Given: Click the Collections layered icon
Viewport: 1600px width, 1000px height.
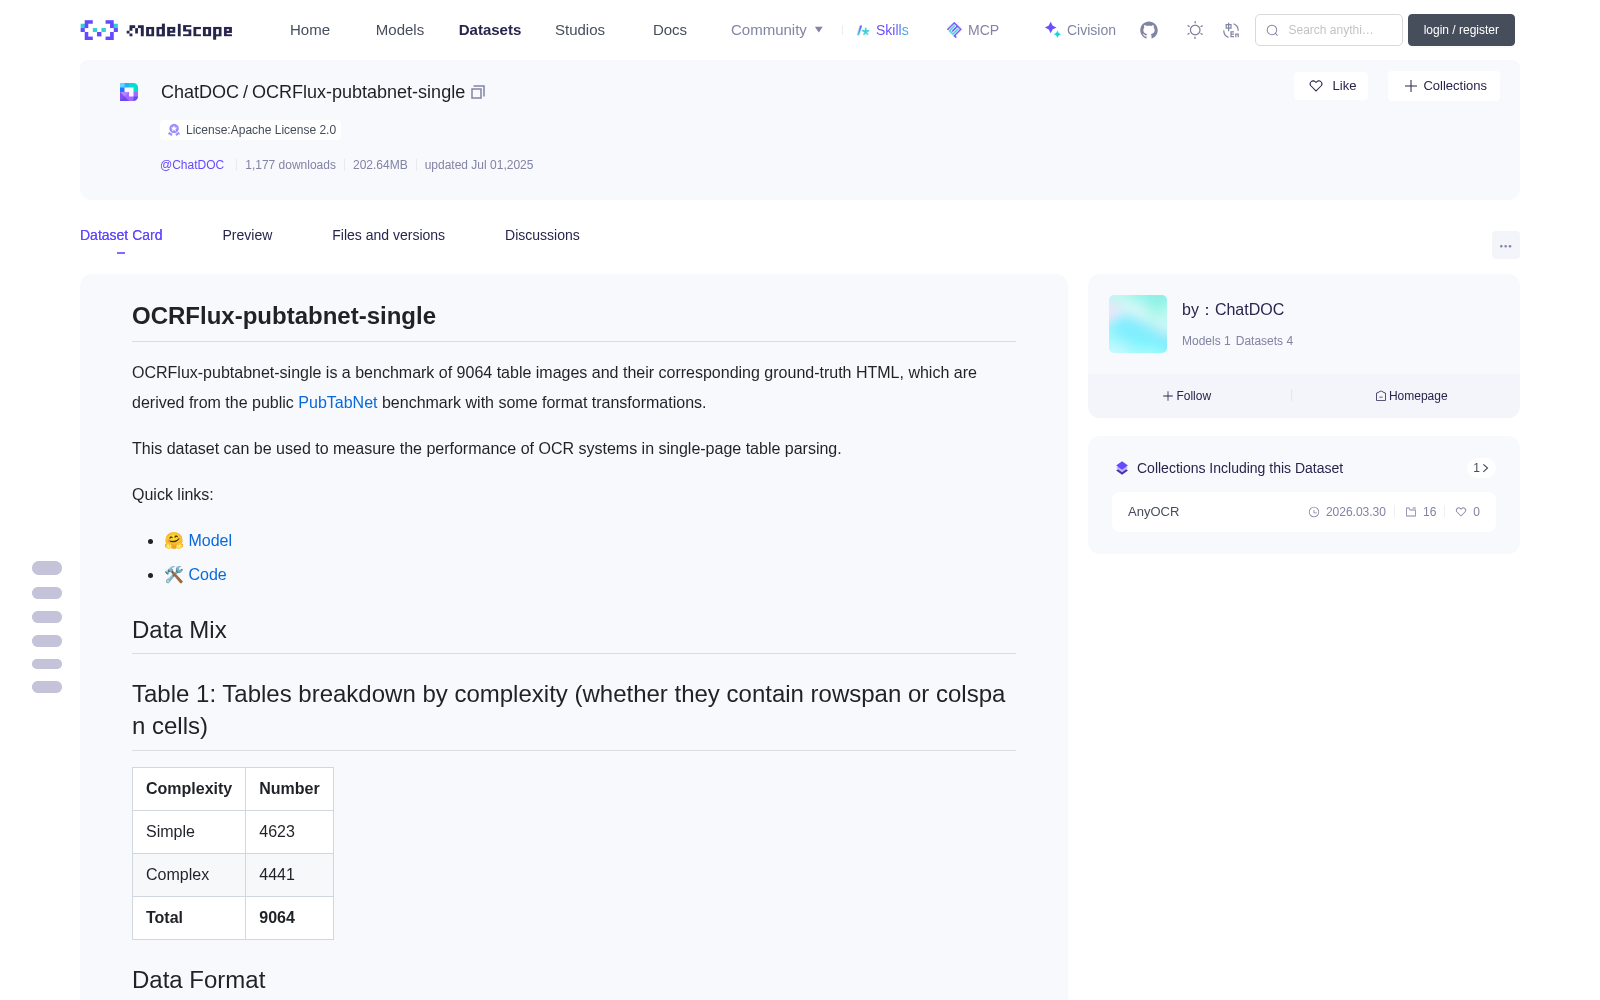Looking at the screenshot, I should point(1122,468).
